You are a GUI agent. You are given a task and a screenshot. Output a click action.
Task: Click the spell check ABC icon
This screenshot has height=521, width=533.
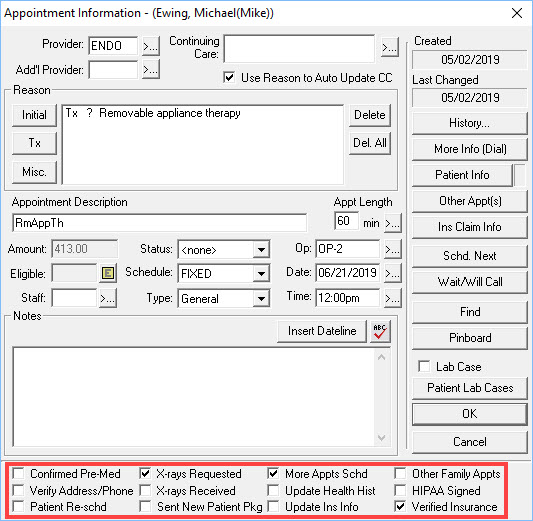pos(380,331)
